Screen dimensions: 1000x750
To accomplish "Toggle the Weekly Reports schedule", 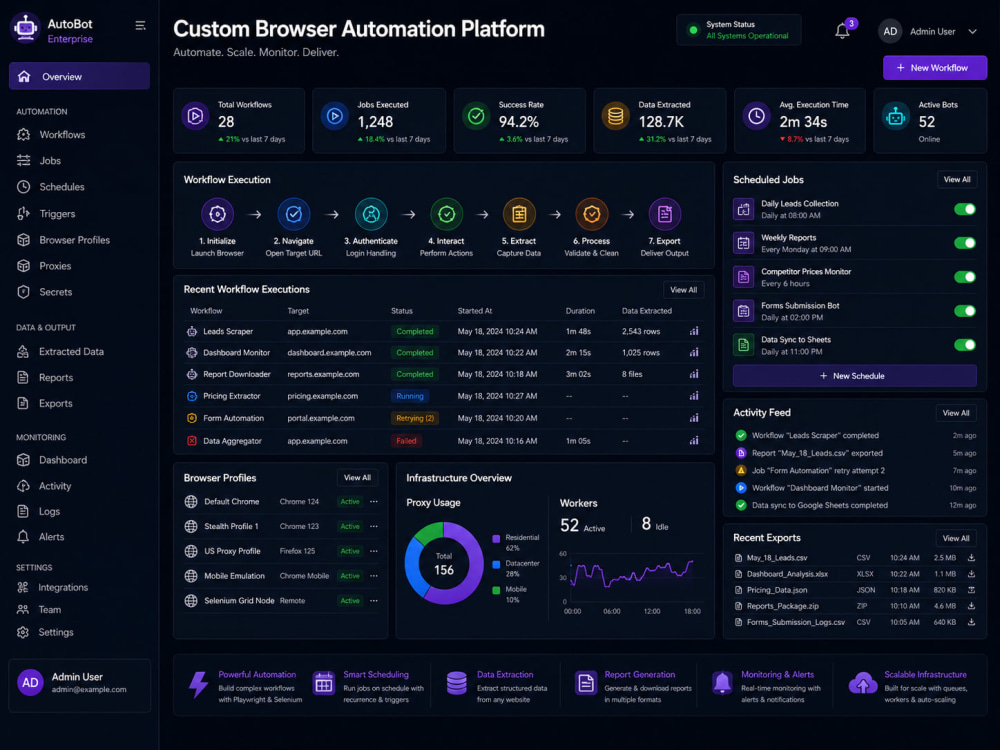I will click(x=964, y=243).
